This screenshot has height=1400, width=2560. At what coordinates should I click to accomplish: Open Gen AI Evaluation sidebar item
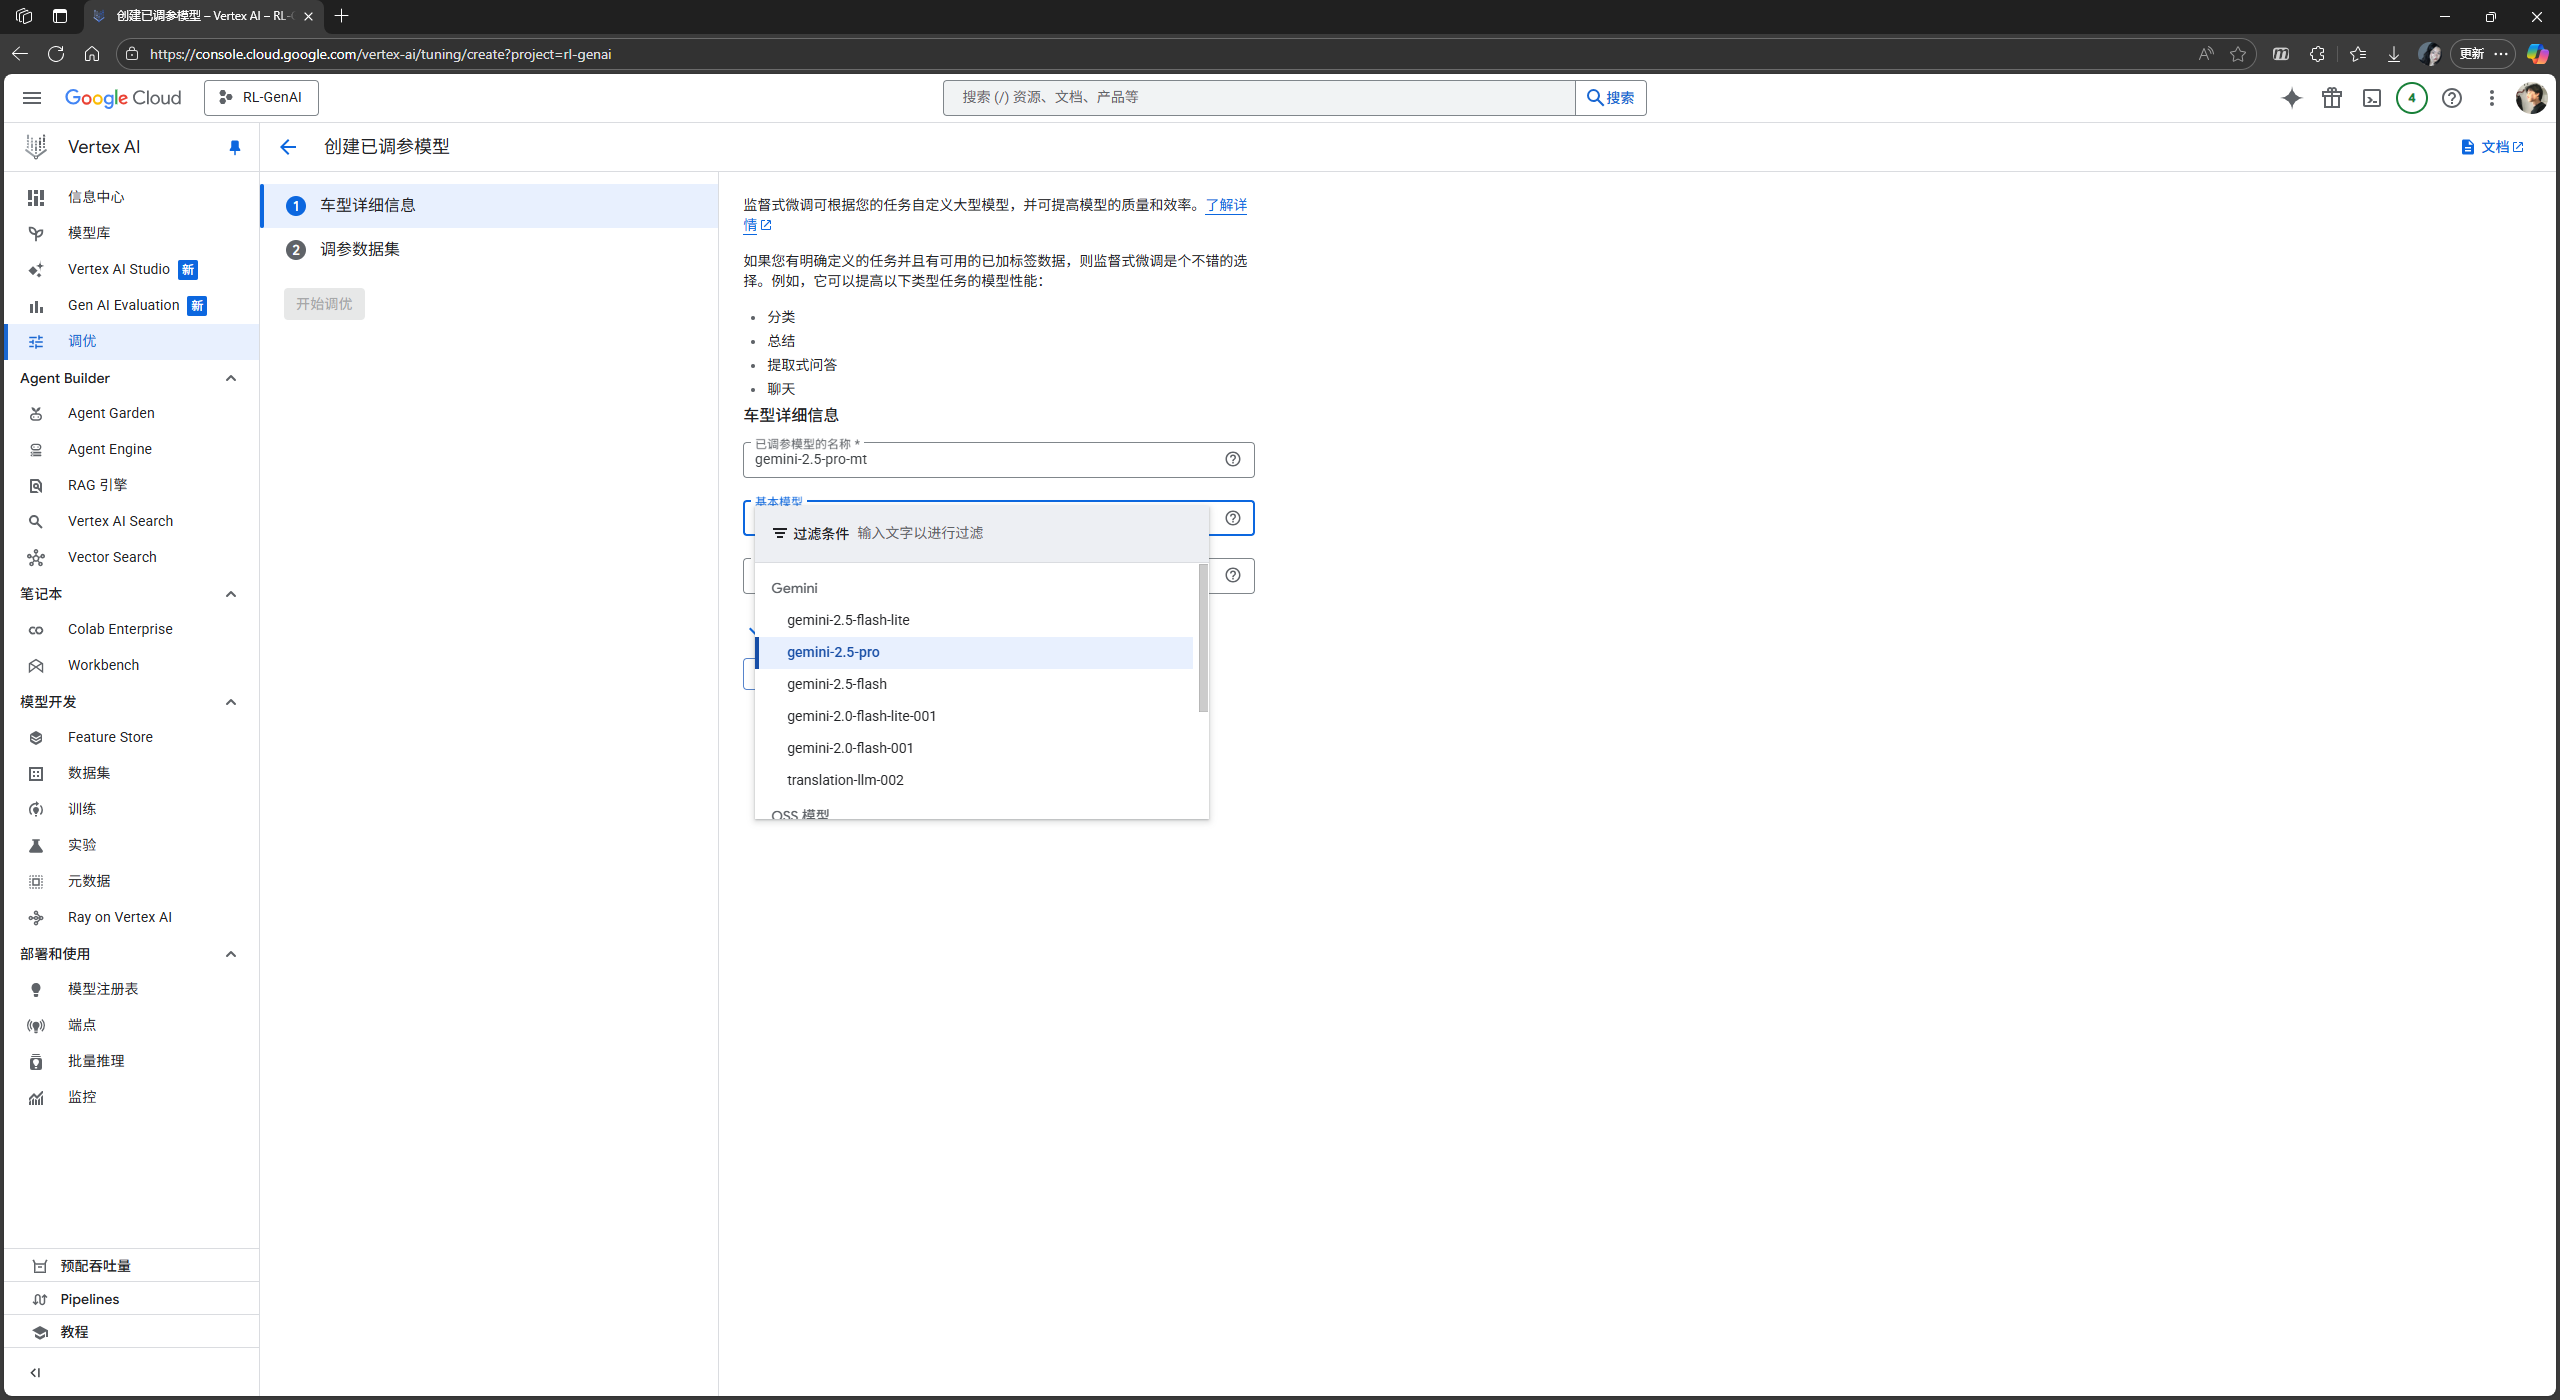point(132,305)
